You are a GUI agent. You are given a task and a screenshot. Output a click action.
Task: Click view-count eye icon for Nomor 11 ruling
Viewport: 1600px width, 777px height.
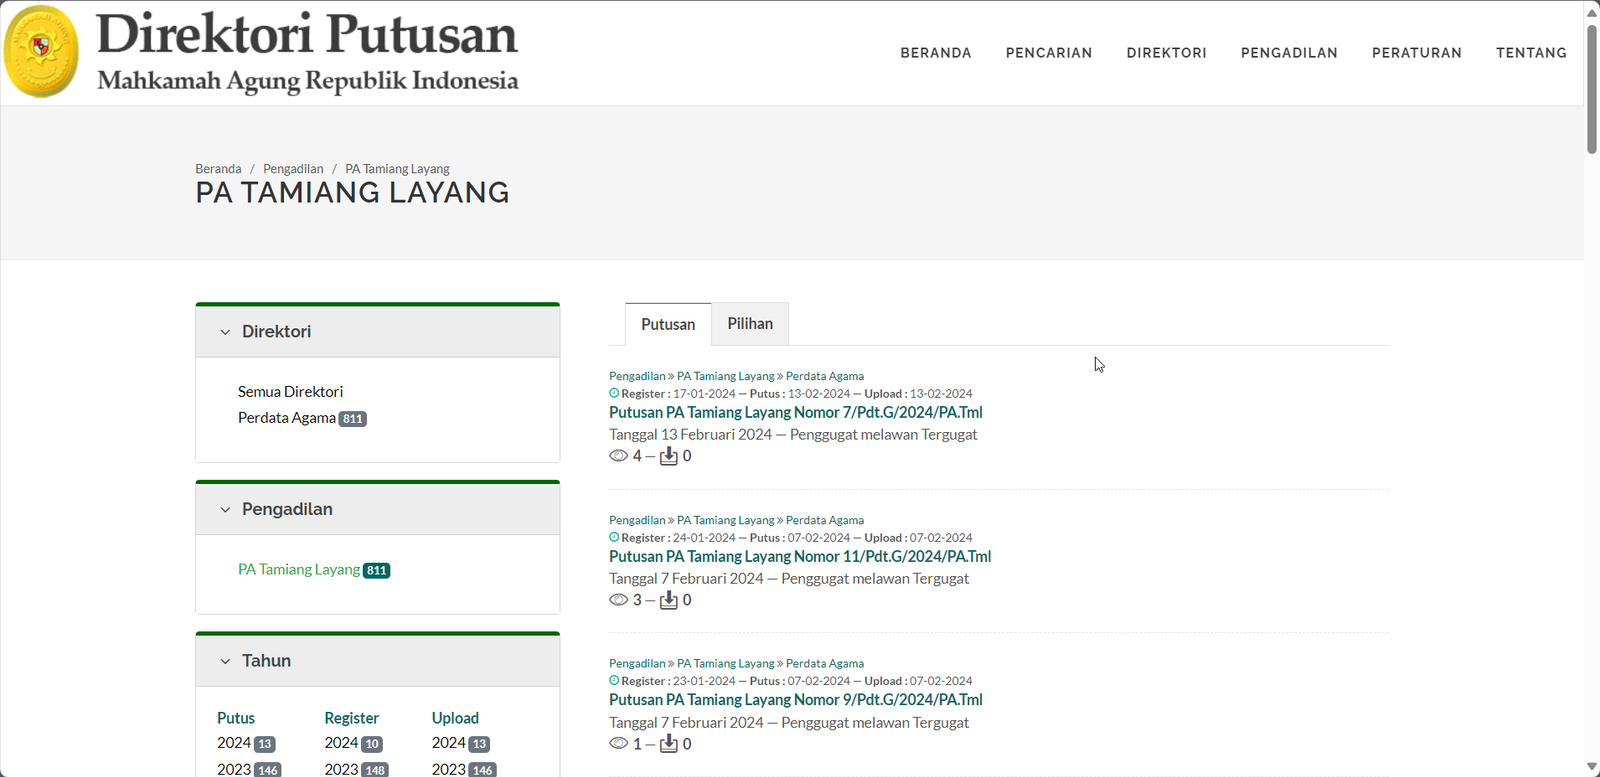click(619, 600)
